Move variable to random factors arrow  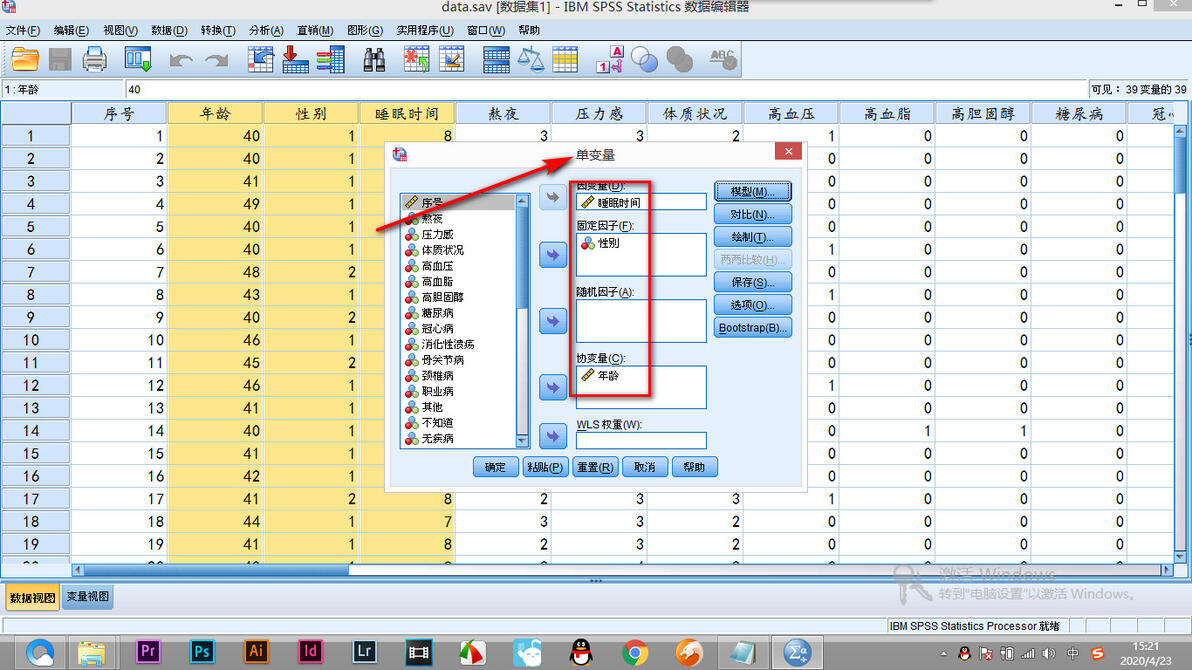553,321
